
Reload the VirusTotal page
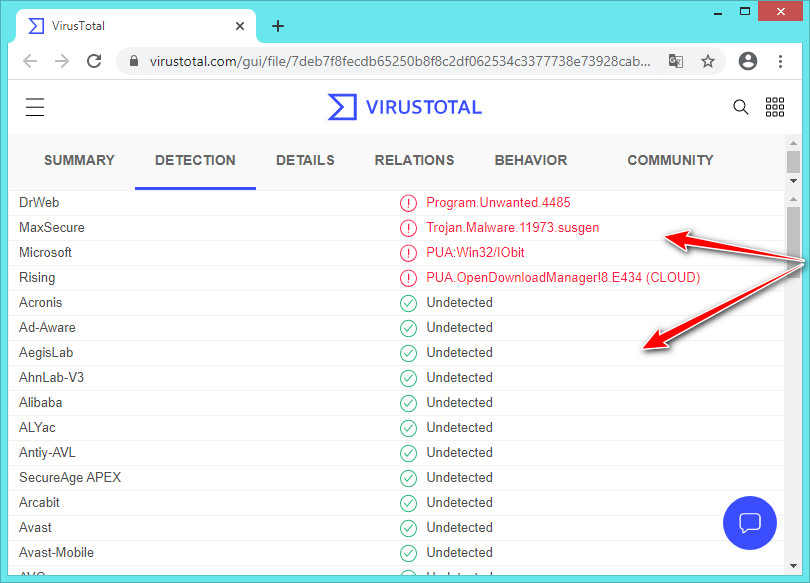click(x=94, y=61)
